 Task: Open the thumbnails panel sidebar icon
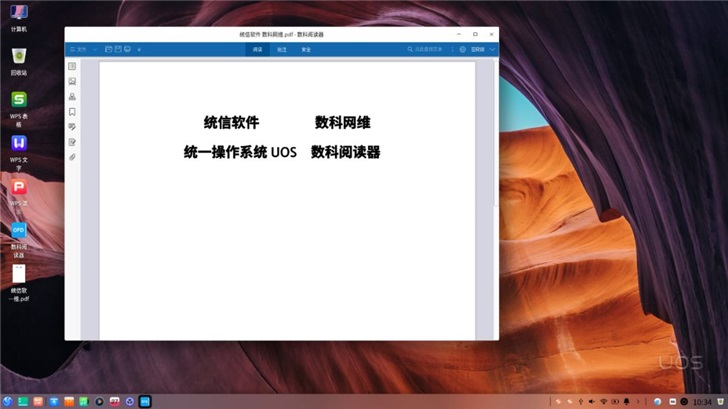[72, 82]
